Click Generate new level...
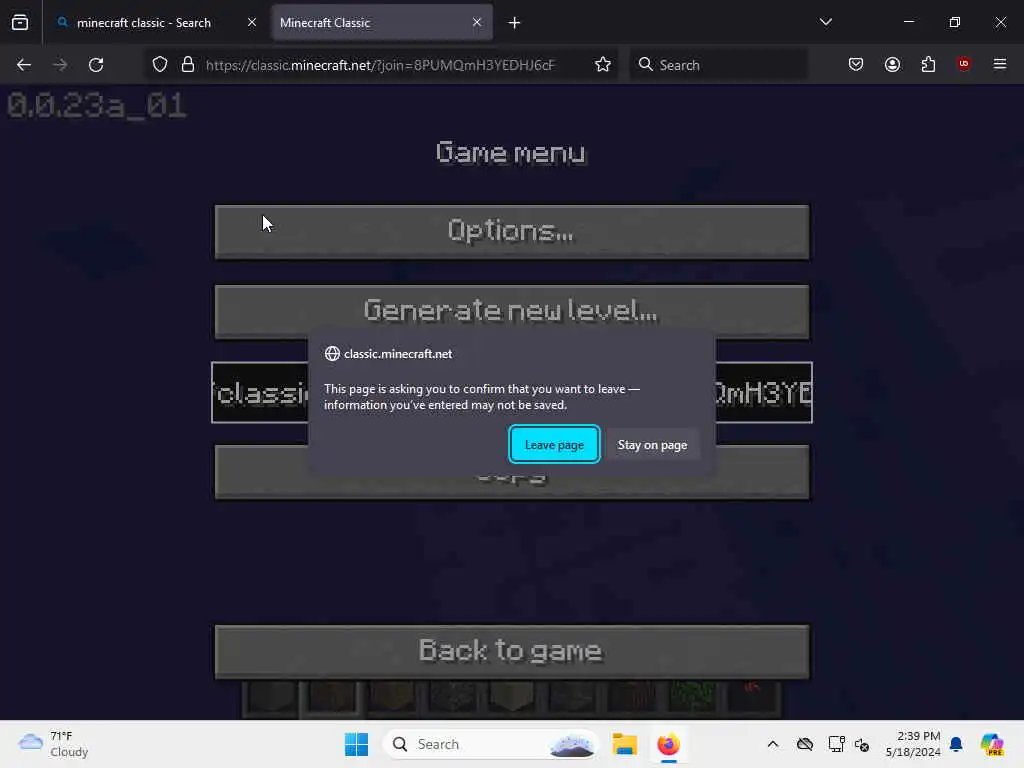This screenshot has width=1024, height=768. pos(512,312)
